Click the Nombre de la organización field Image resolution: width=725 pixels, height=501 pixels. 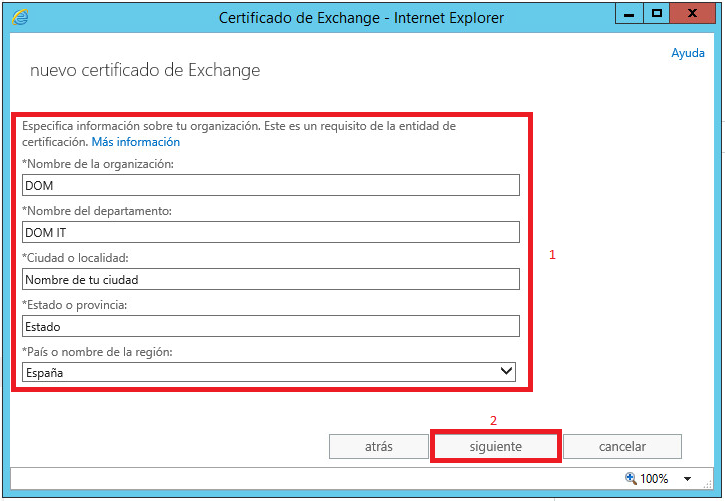coord(270,185)
